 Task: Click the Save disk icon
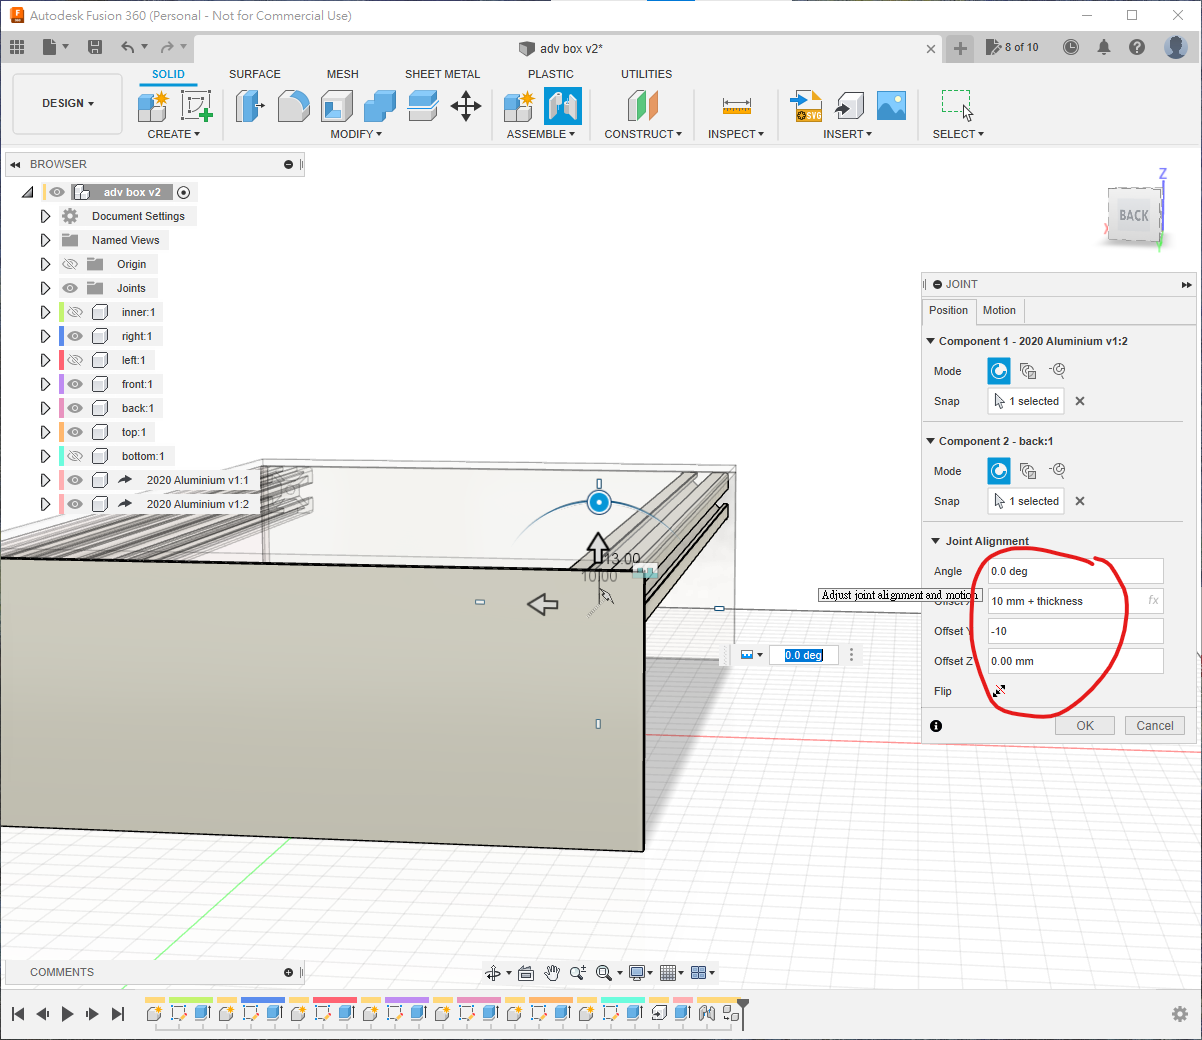pyautogui.click(x=95, y=47)
